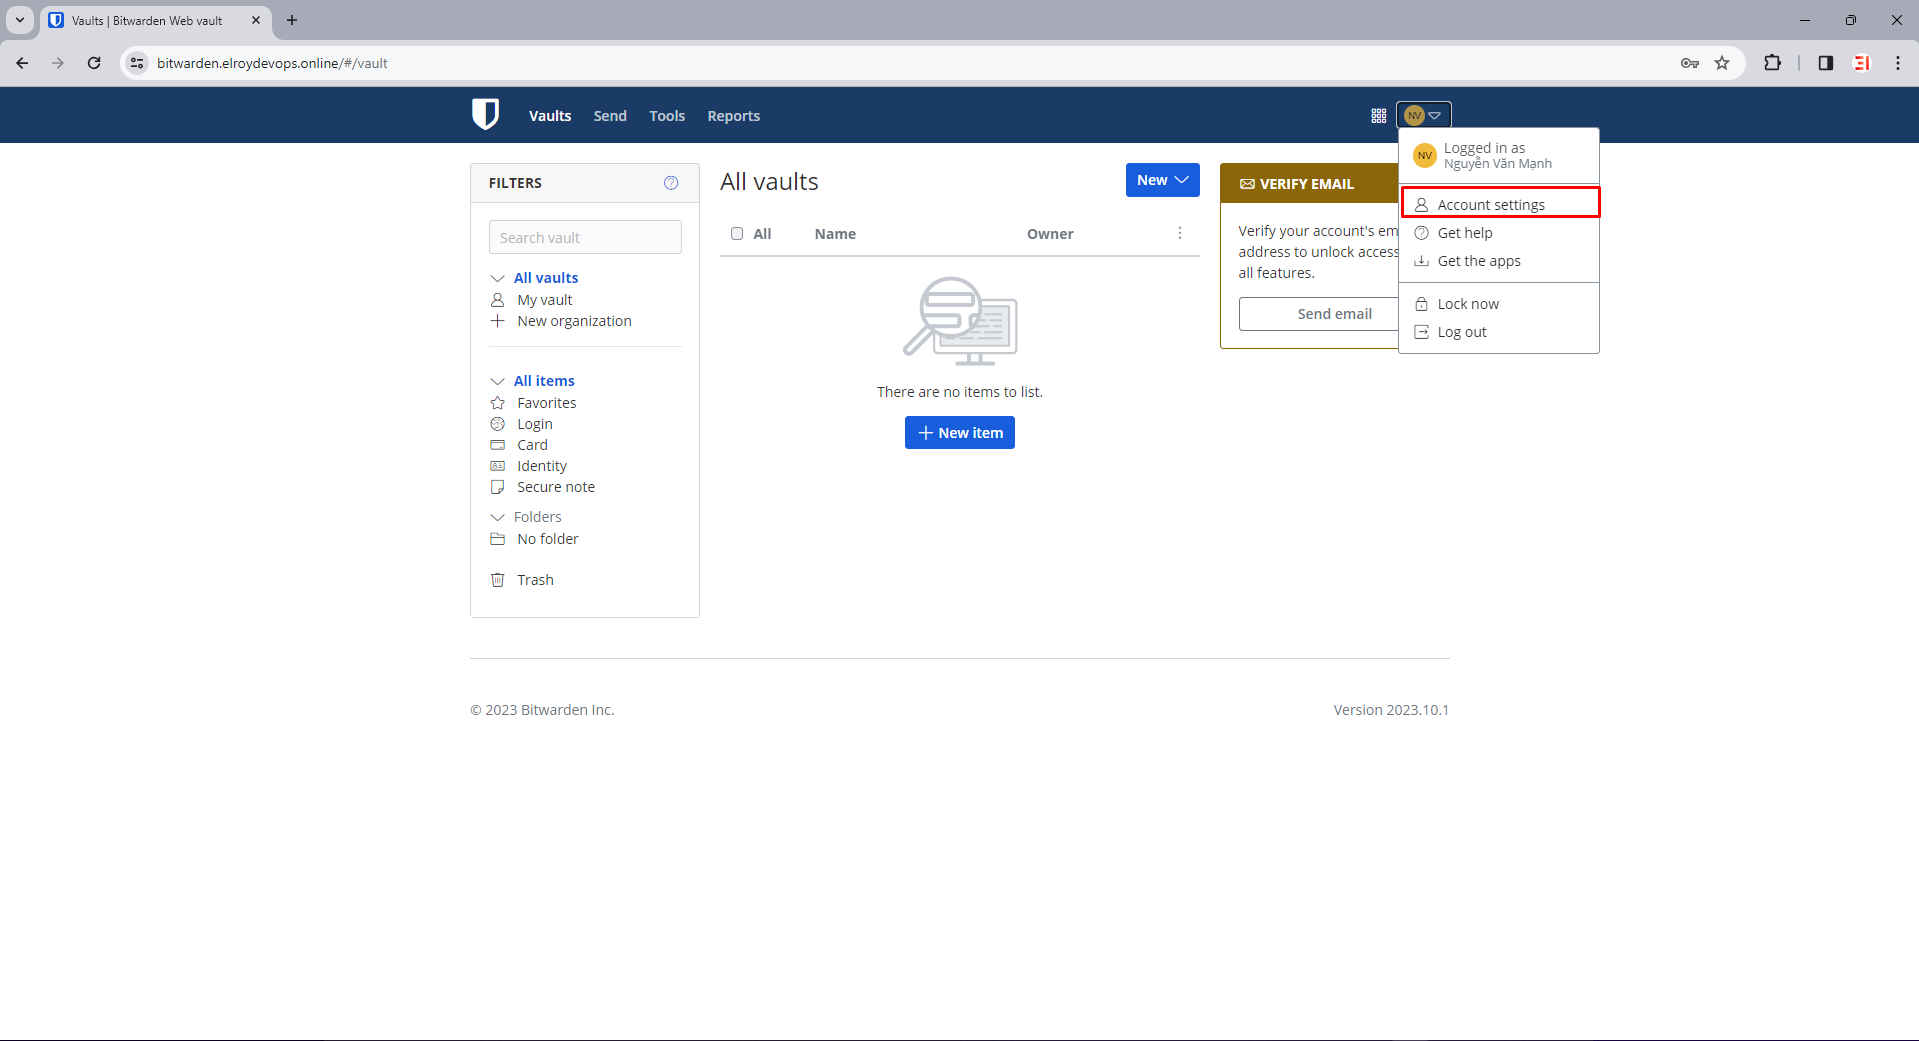Filter items by Secure note
The width and height of the screenshot is (1919, 1041).
(556, 487)
